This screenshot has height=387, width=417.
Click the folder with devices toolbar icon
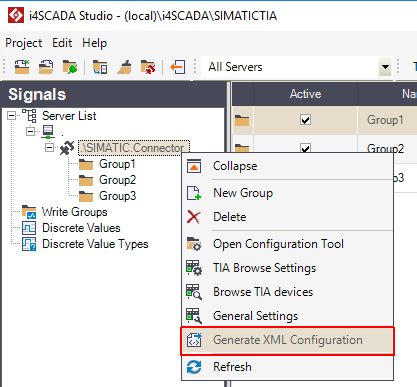(100, 67)
